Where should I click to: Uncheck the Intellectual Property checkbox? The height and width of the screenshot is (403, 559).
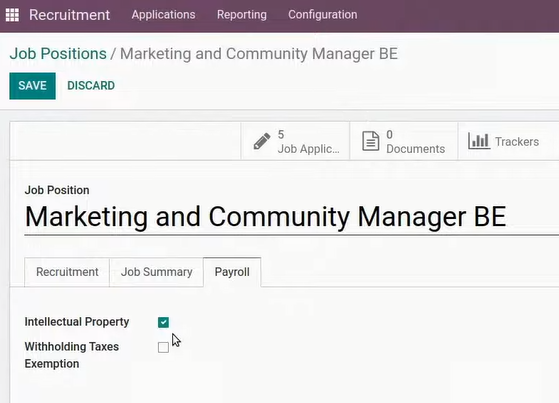tap(163, 322)
